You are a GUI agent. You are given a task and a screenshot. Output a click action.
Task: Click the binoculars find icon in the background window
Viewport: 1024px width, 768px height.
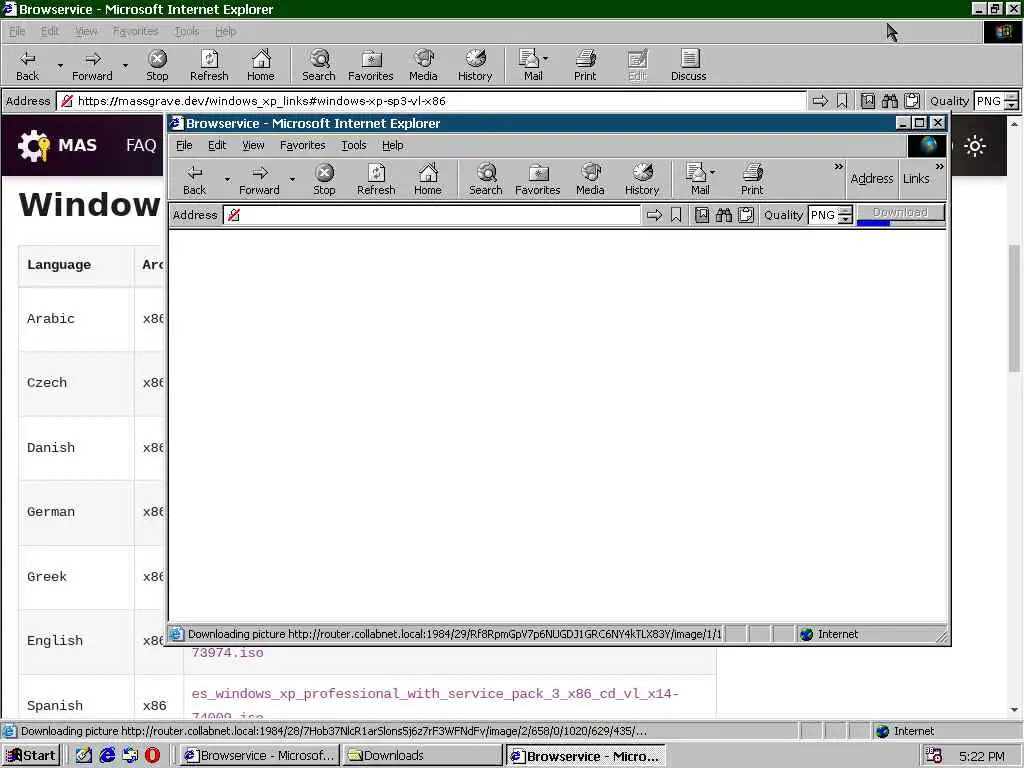tap(889, 101)
